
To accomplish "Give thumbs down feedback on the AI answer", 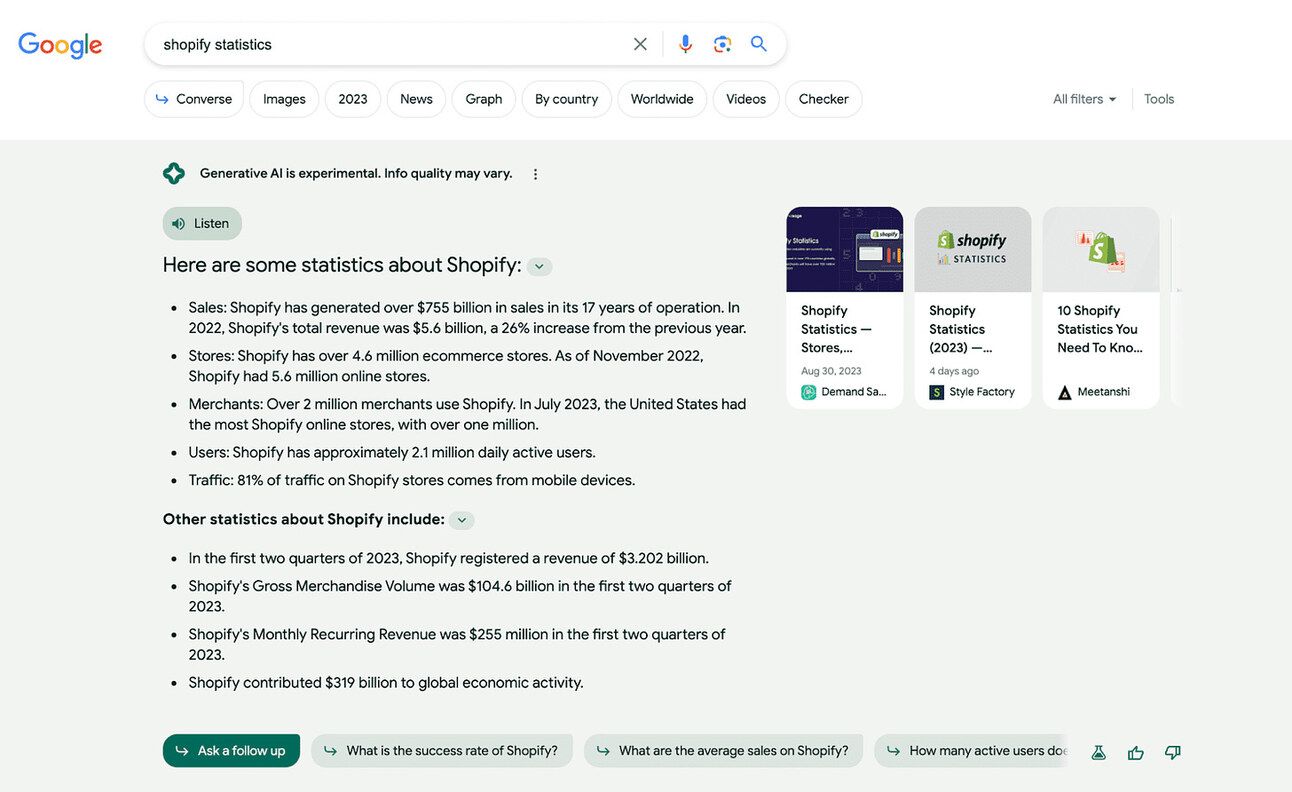I will pyautogui.click(x=1173, y=752).
